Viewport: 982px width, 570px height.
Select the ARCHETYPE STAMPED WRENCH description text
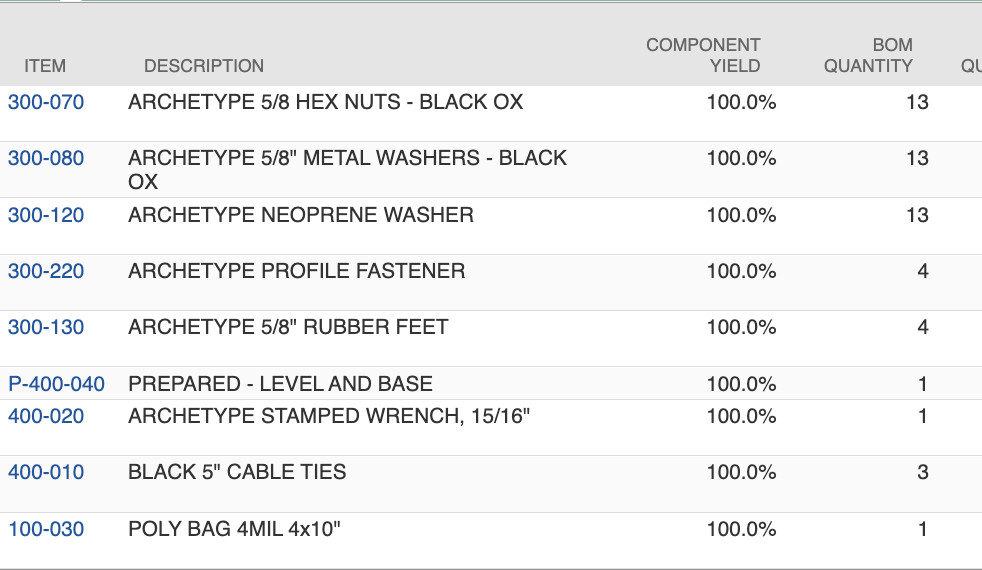(329, 416)
